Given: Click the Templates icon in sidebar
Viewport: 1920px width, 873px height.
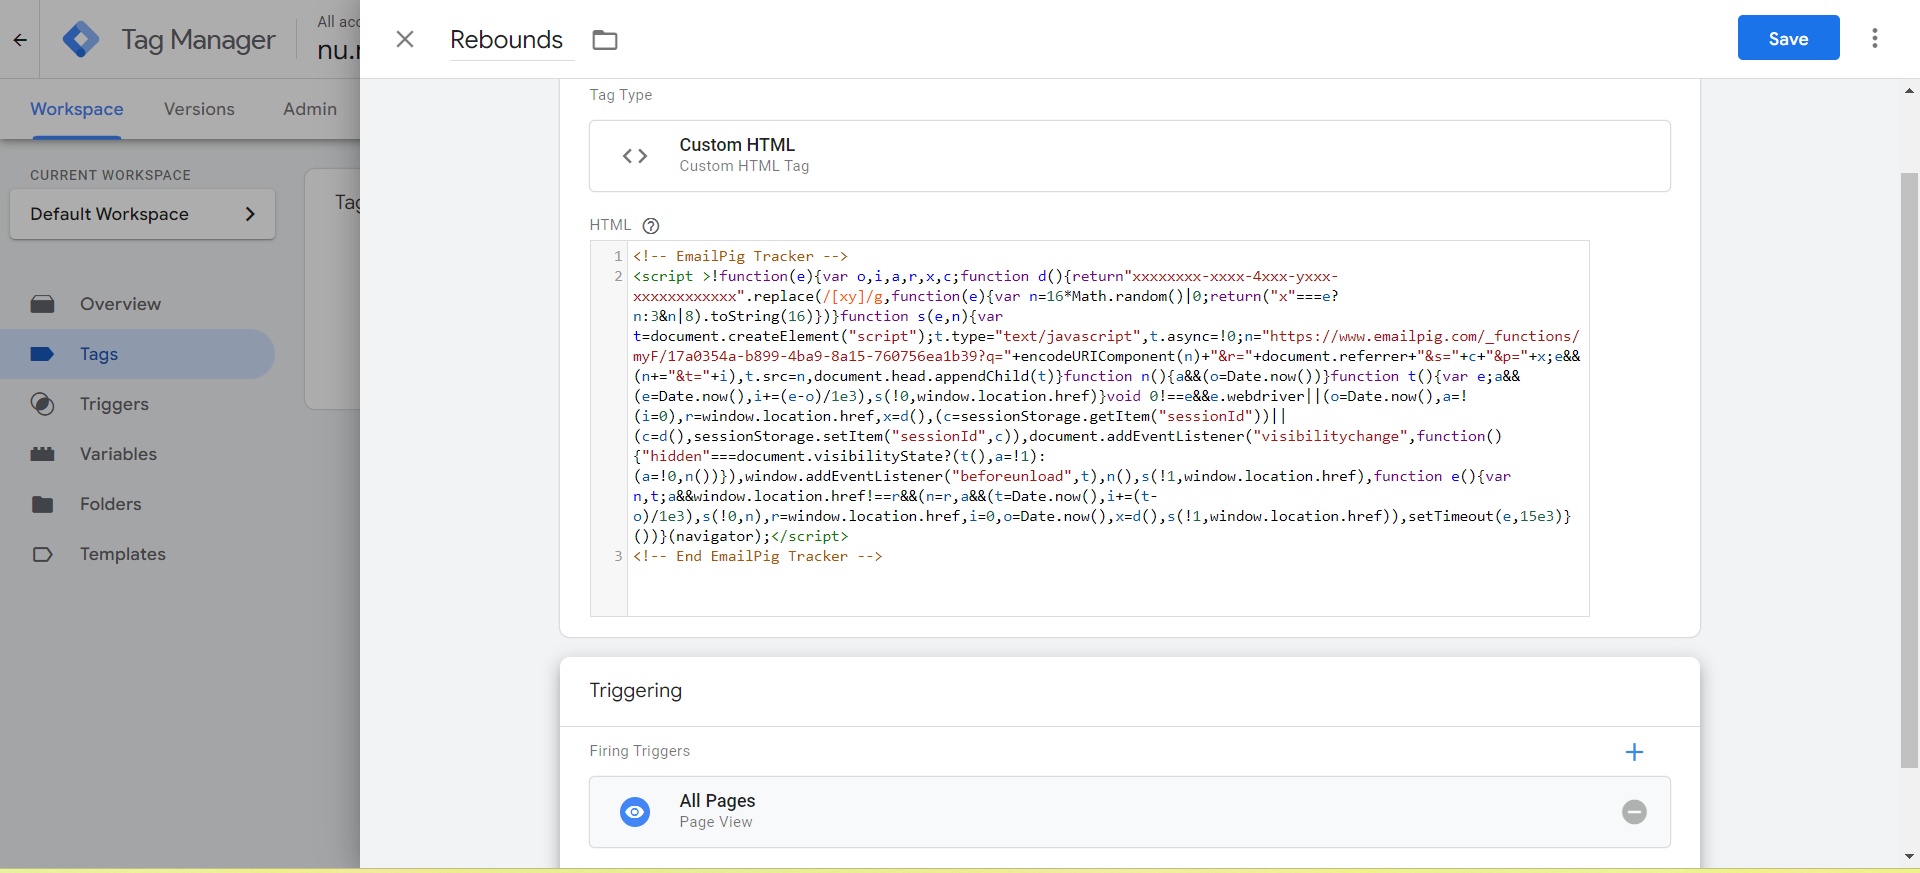Looking at the screenshot, I should [x=42, y=554].
